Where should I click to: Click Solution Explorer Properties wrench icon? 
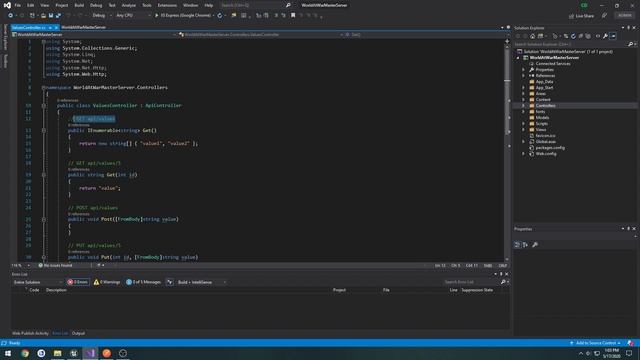point(605,36)
